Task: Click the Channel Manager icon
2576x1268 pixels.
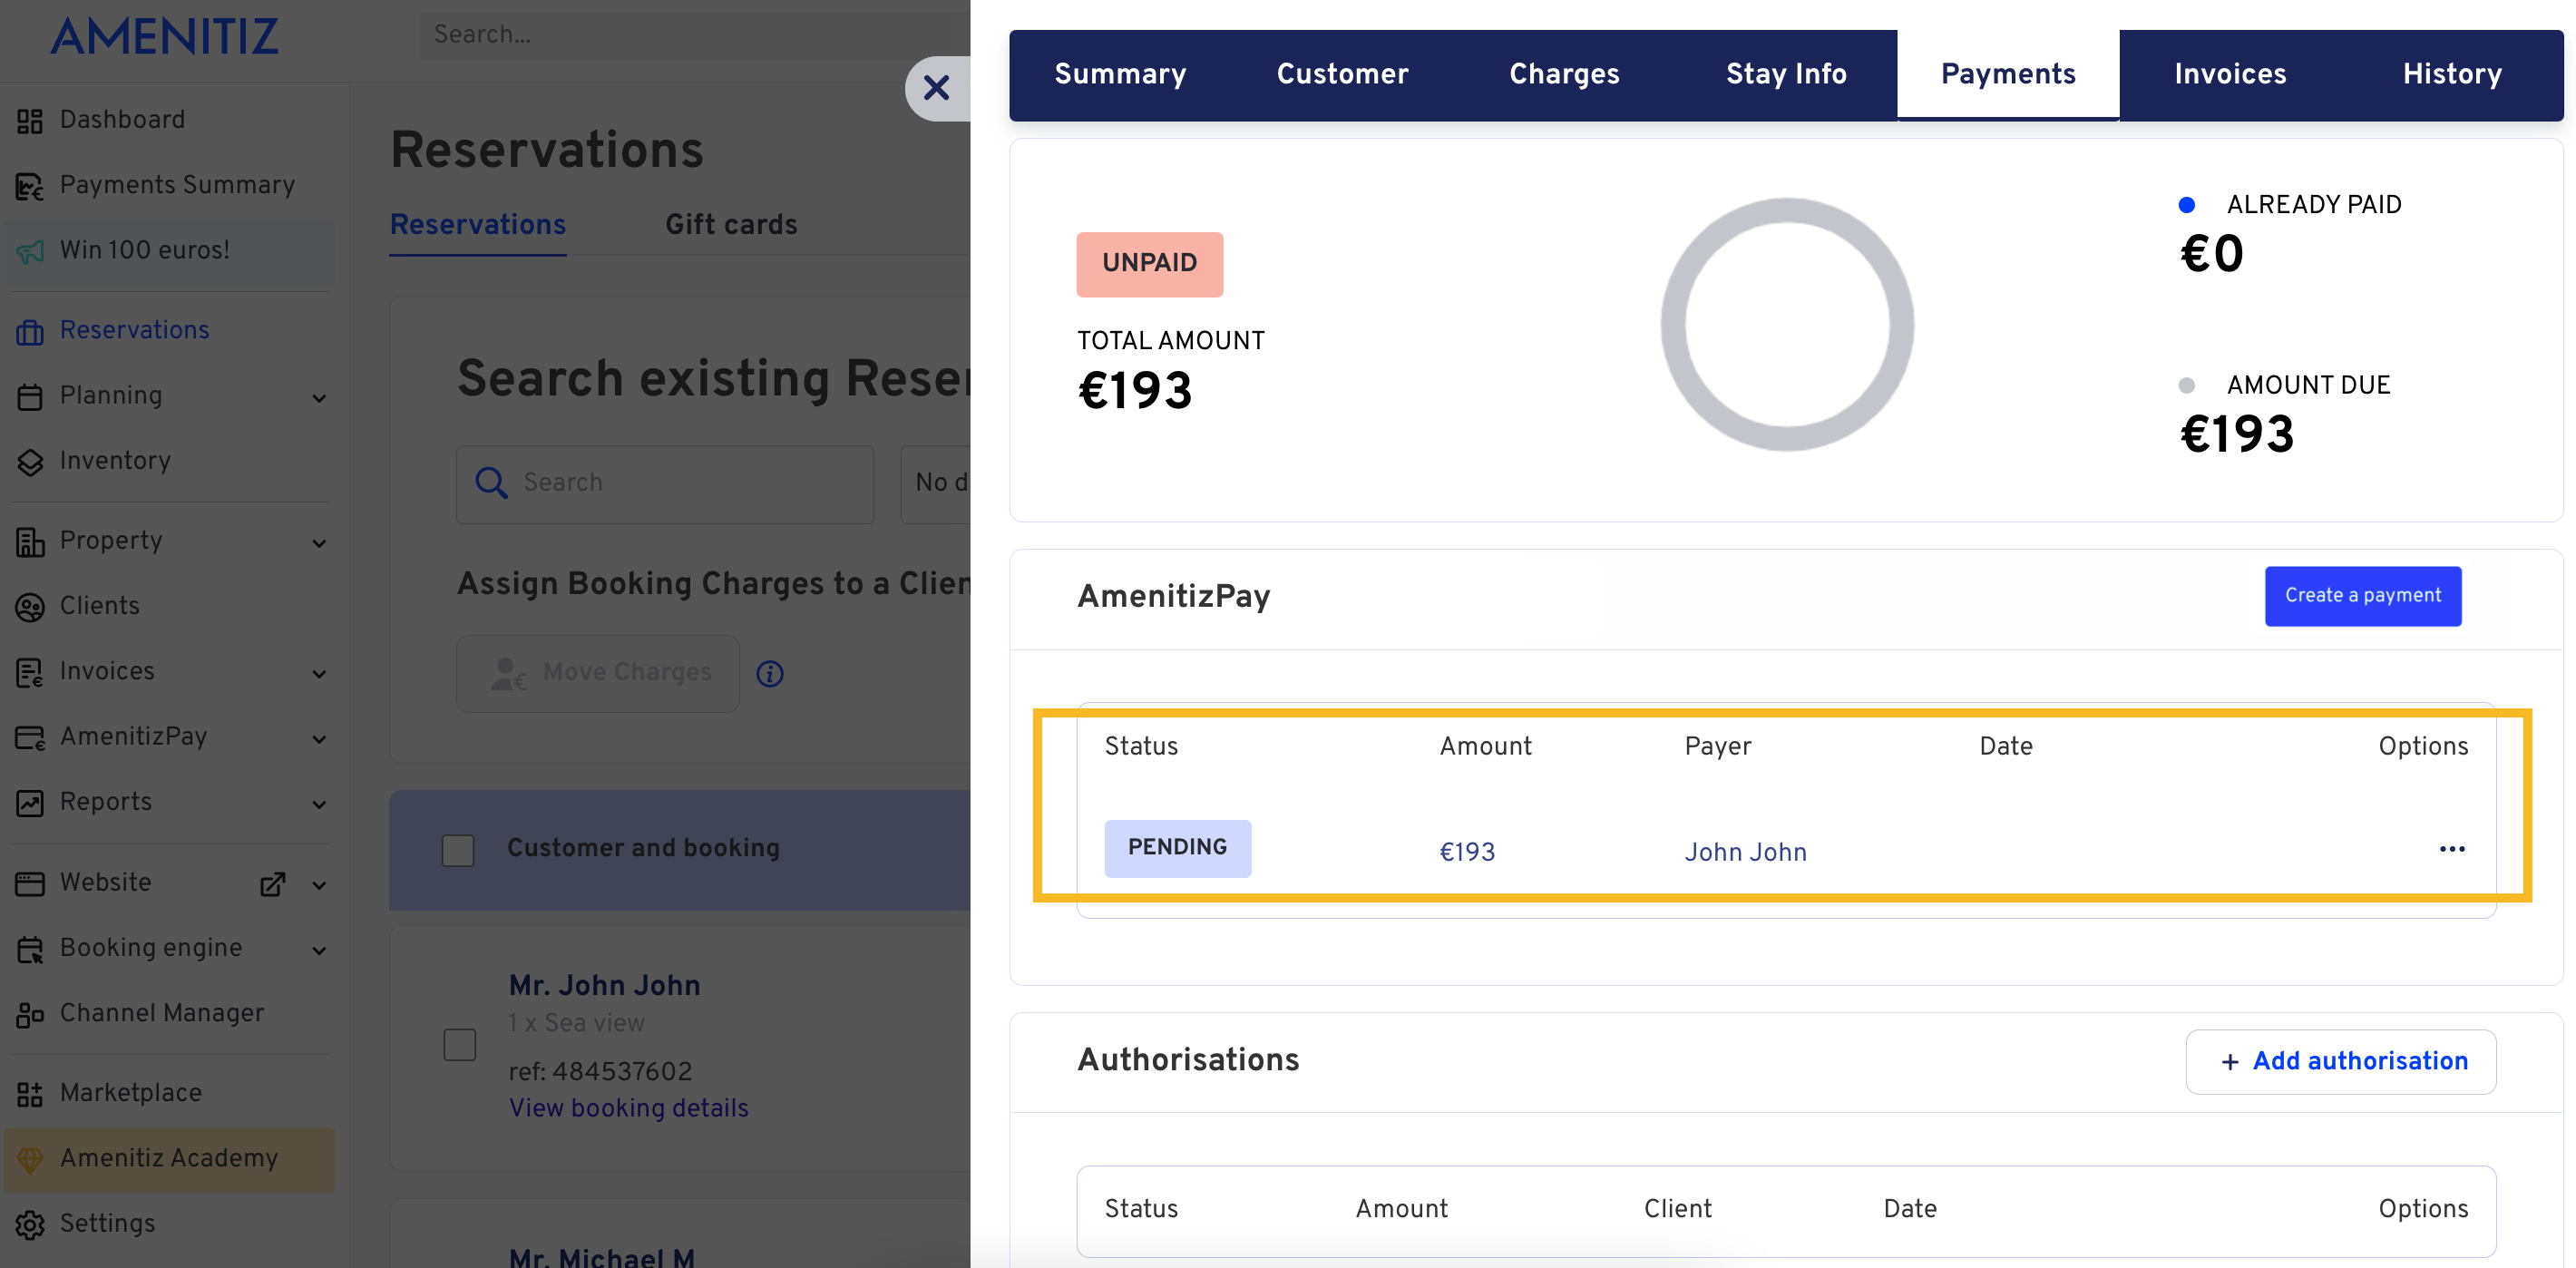Action: 30,1014
